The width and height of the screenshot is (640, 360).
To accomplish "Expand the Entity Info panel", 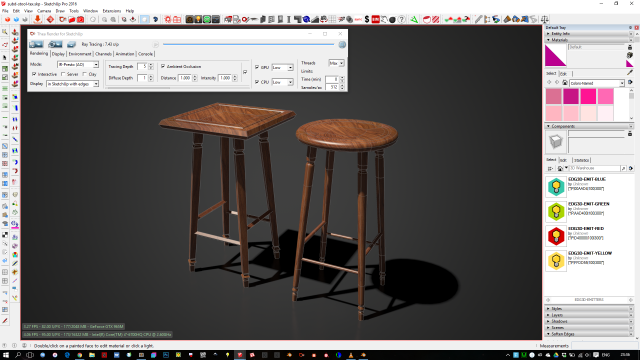I will point(548,34).
